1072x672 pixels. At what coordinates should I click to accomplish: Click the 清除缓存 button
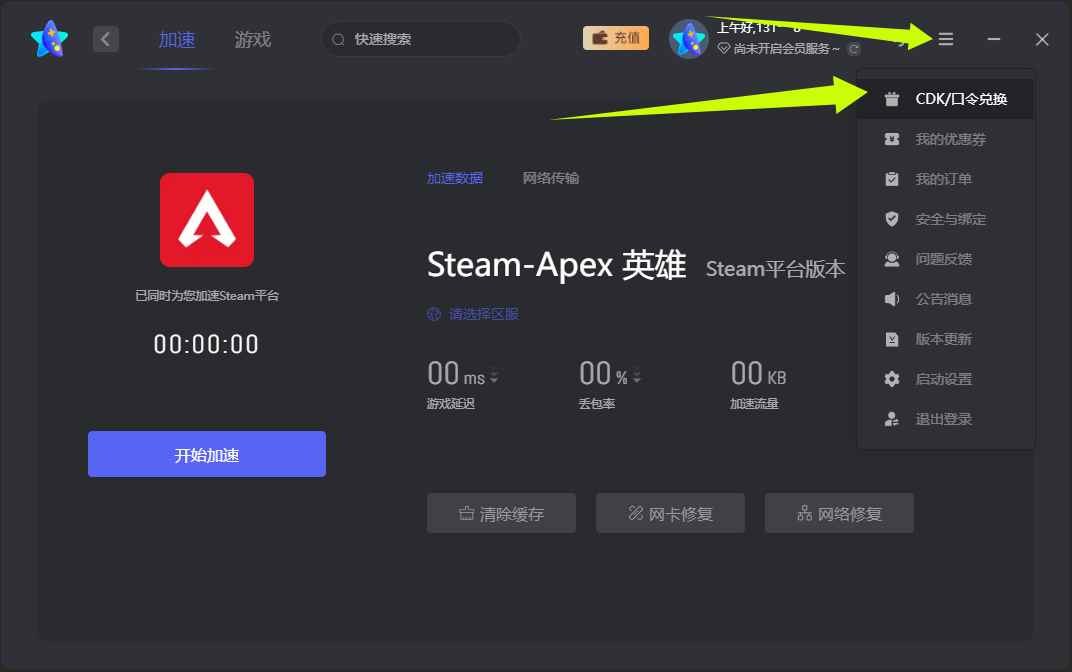[501, 513]
